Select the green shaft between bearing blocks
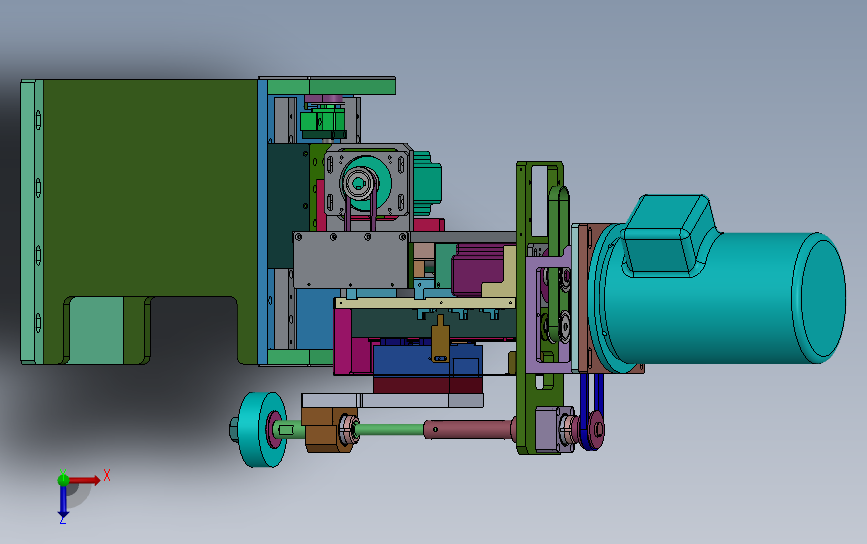This screenshot has width=867, height=544. point(389,430)
